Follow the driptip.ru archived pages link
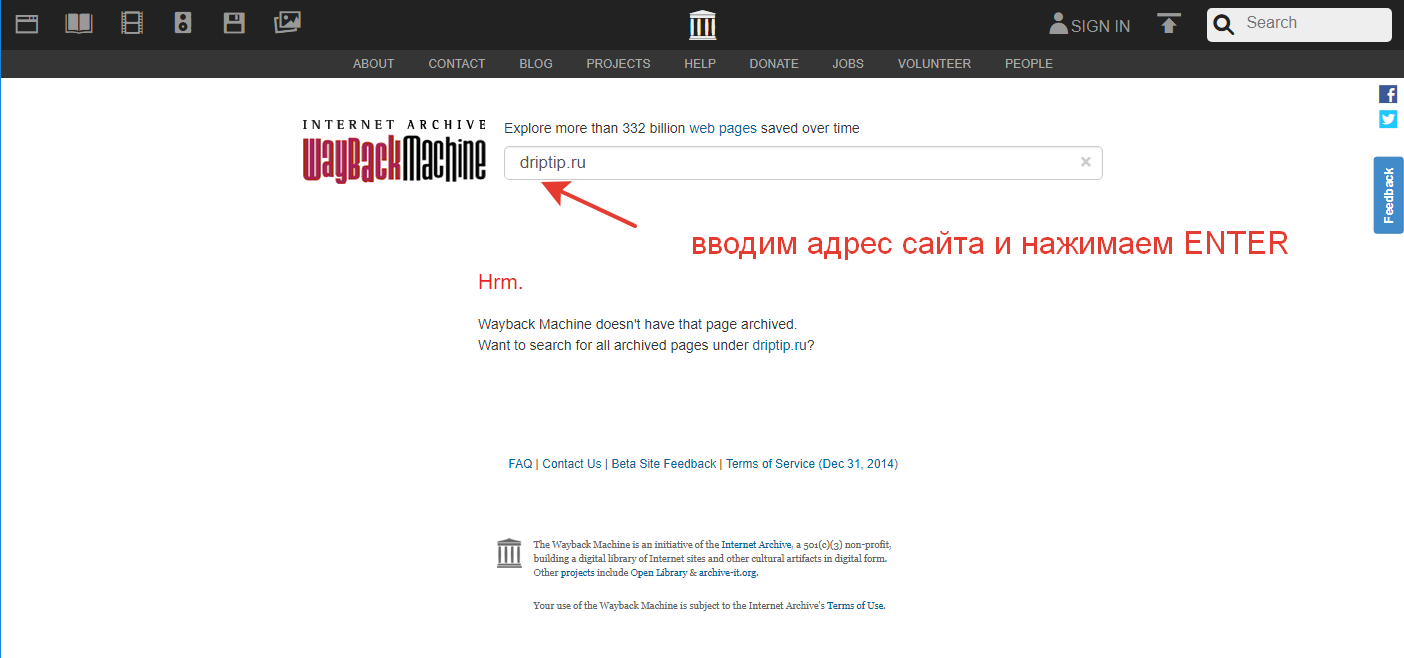 [x=779, y=345]
